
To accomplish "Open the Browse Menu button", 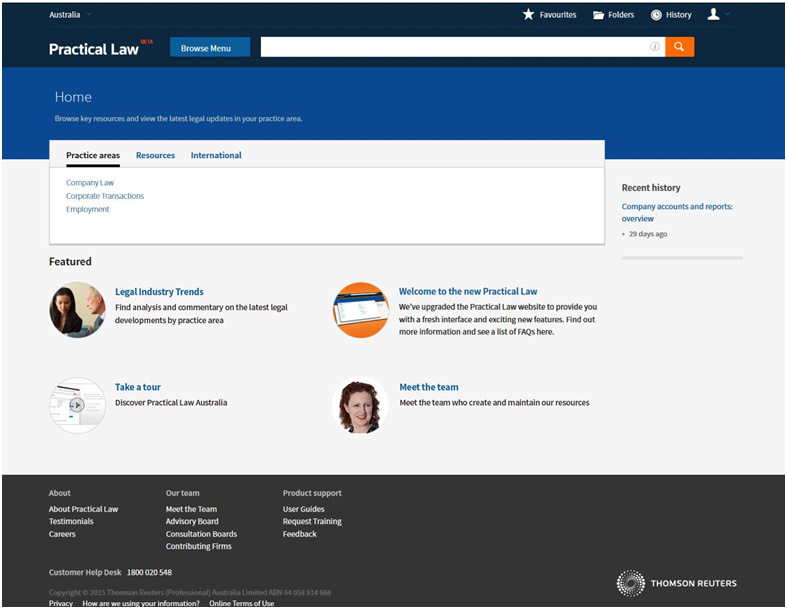I will pyautogui.click(x=210, y=47).
